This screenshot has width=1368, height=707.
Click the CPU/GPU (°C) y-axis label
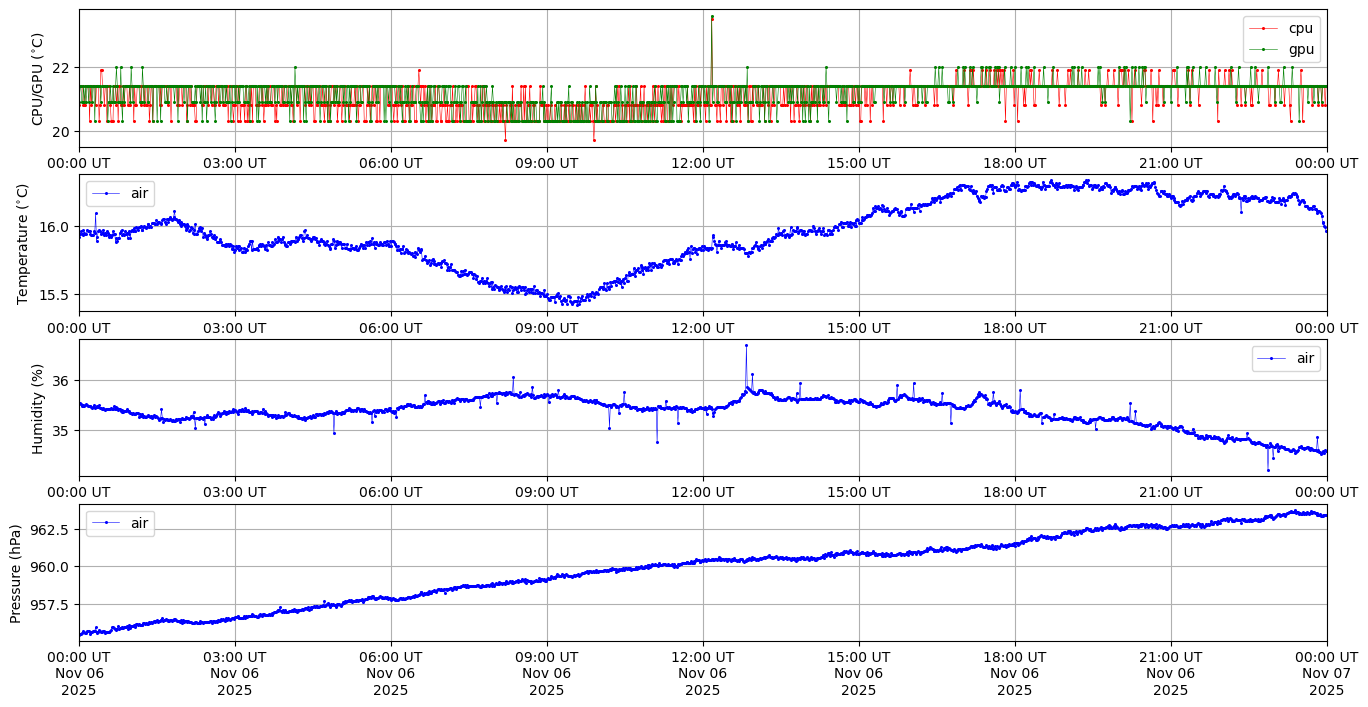click(38, 79)
